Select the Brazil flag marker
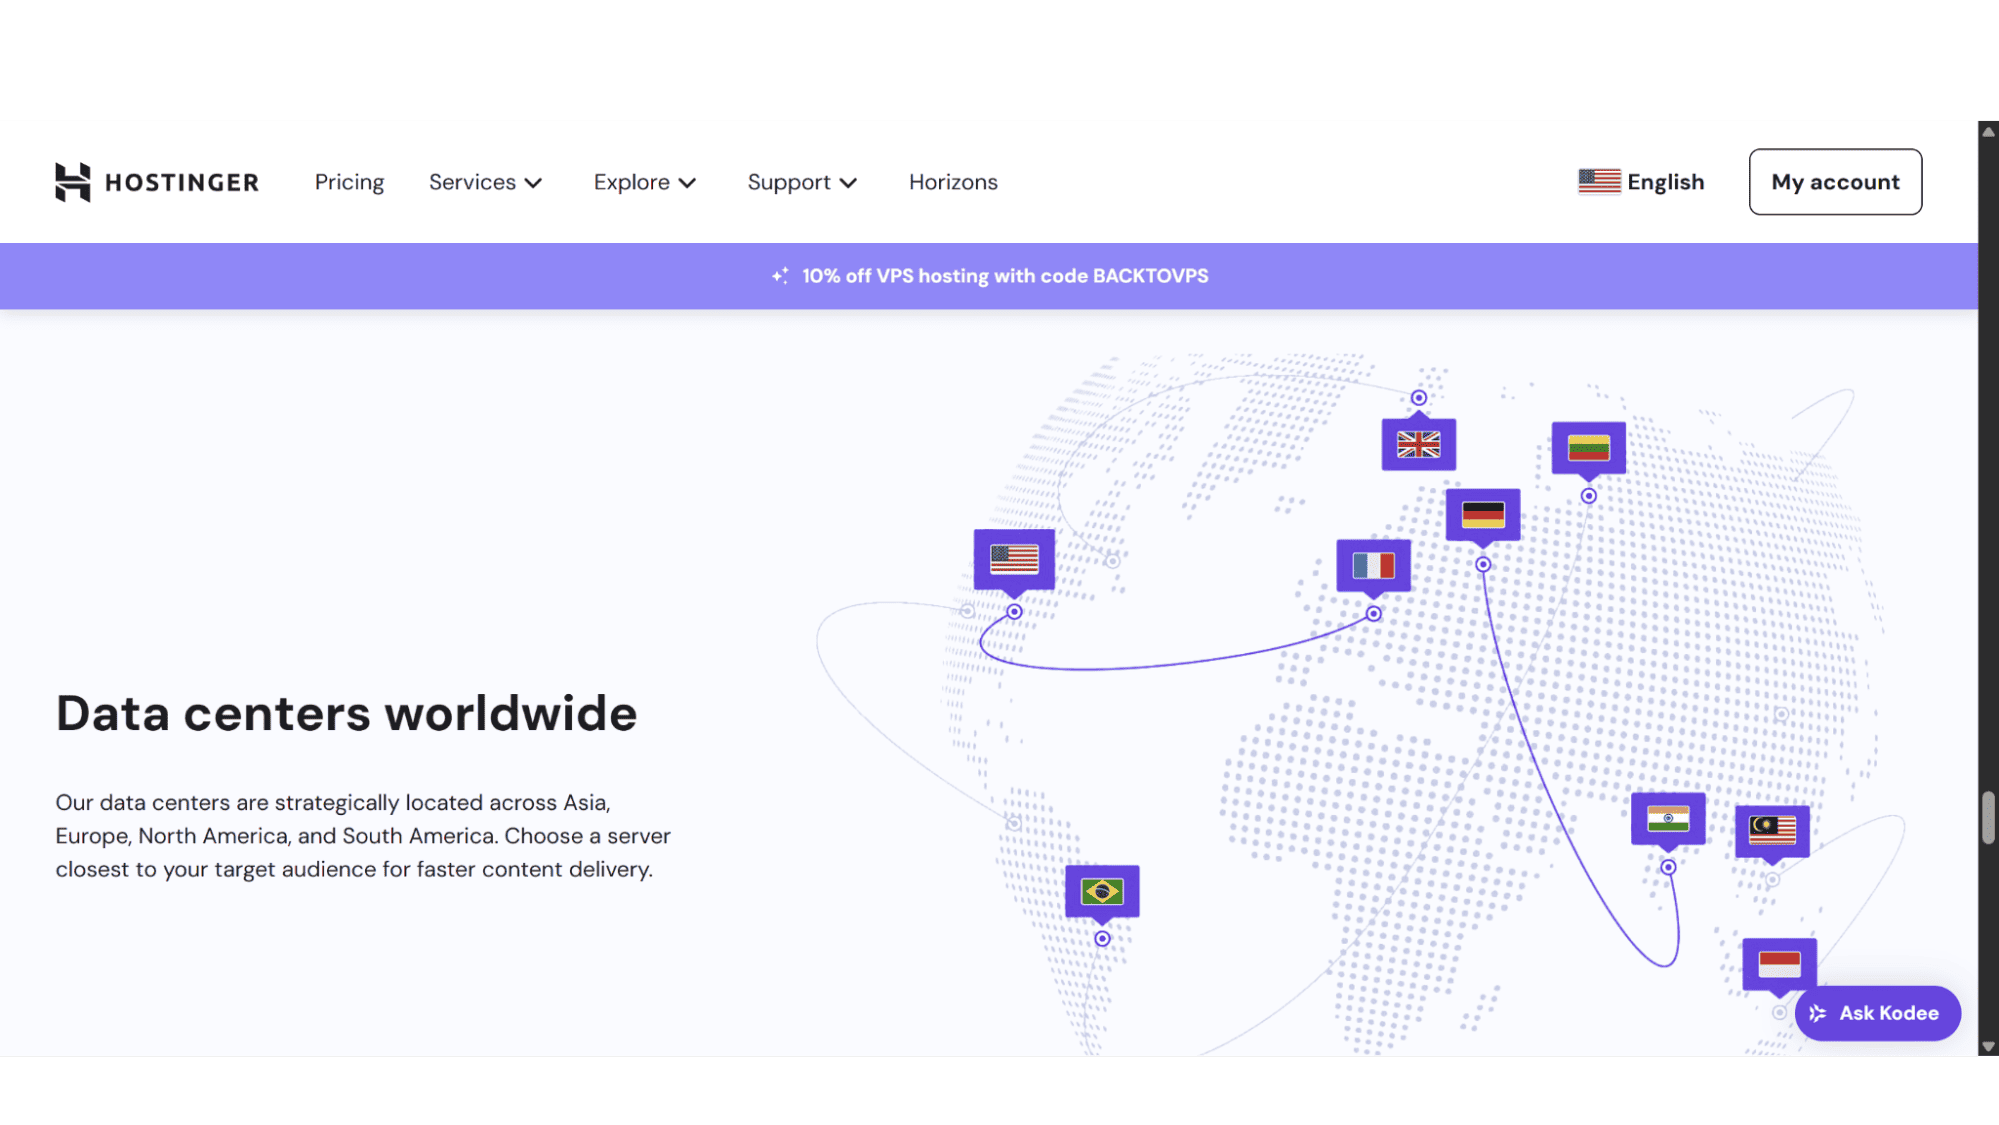The height and width of the screenshot is (1125, 1999). [x=1102, y=891]
